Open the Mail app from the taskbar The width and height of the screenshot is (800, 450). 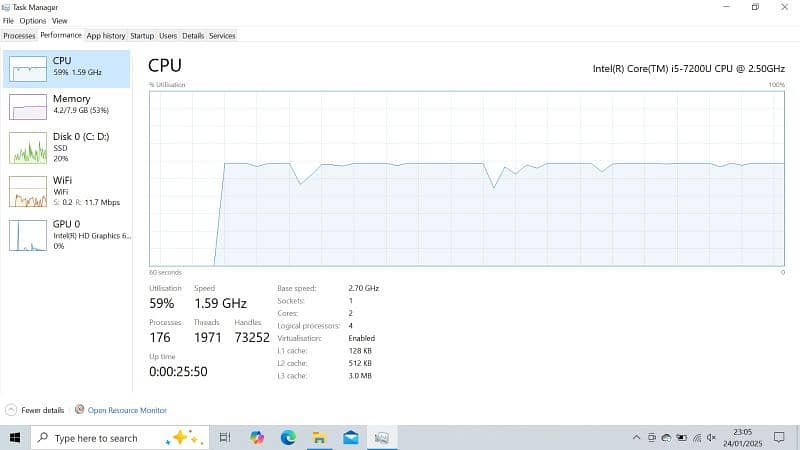click(350, 437)
